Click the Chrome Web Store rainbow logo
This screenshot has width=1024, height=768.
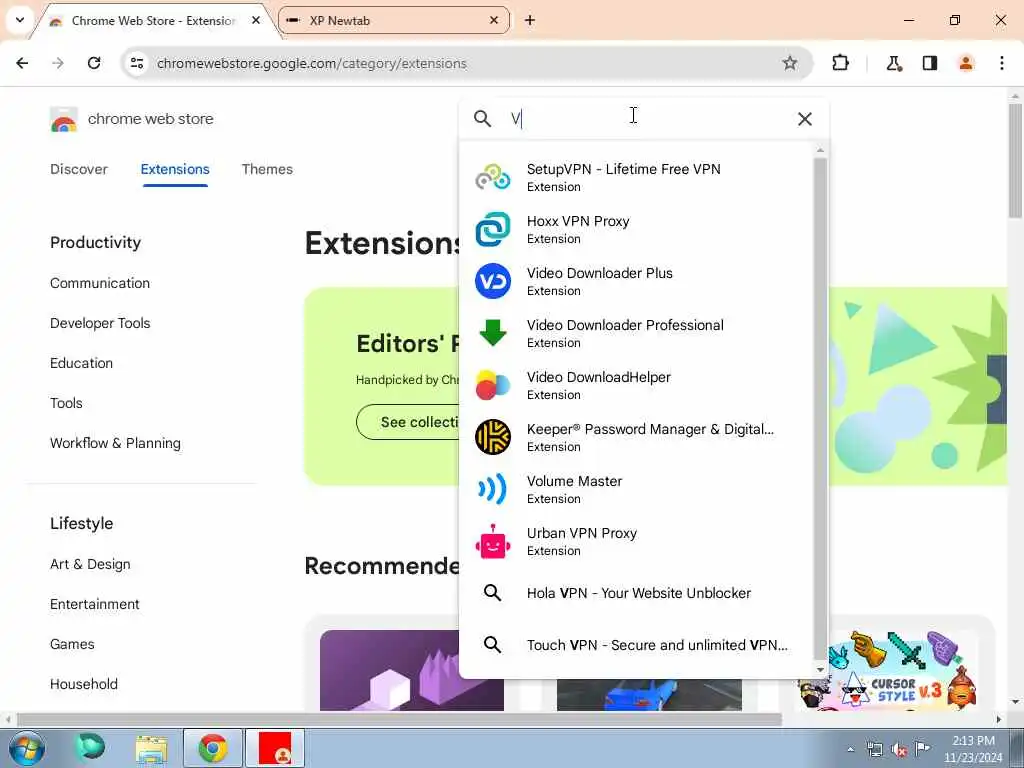pyautogui.click(x=63, y=120)
